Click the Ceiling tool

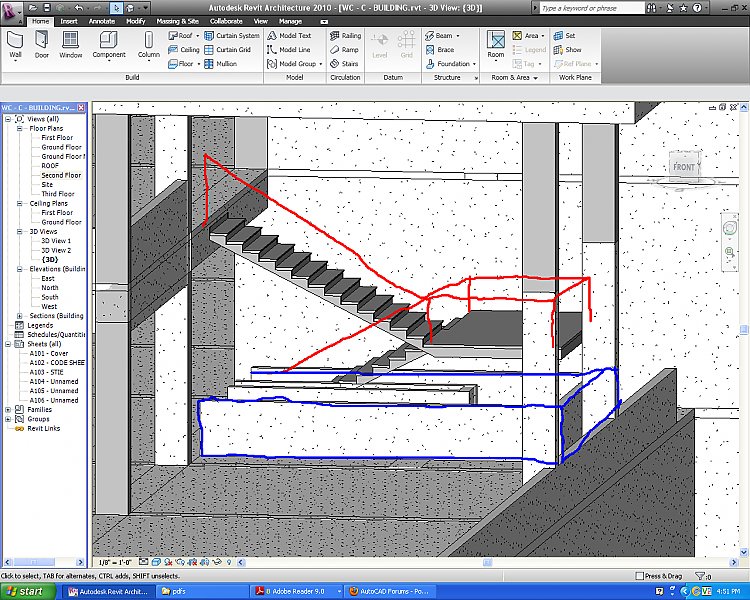click(x=184, y=50)
